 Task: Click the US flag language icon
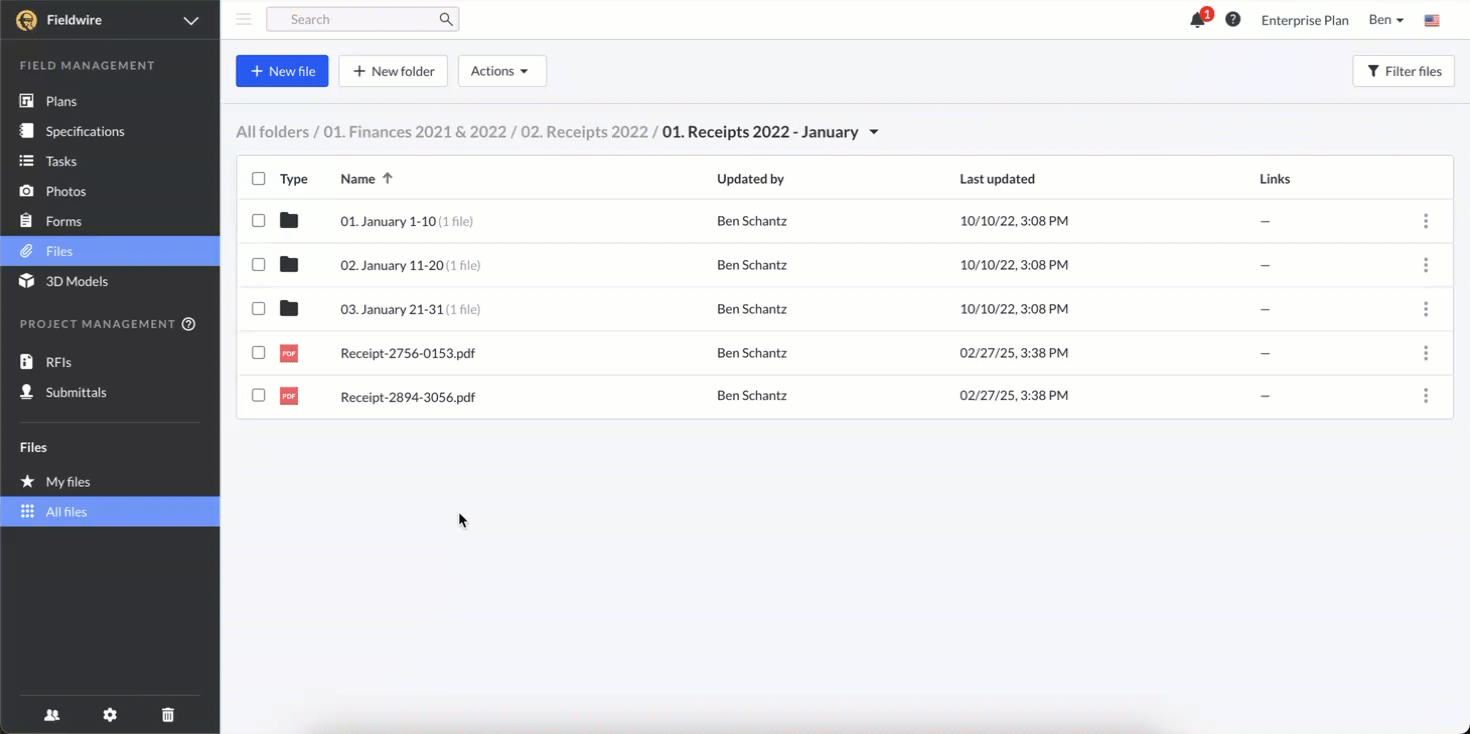pyautogui.click(x=1432, y=20)
